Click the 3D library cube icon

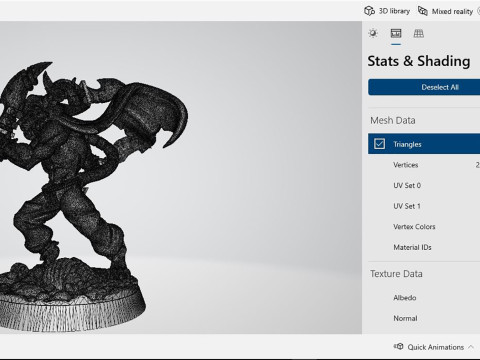coord(369,11)
